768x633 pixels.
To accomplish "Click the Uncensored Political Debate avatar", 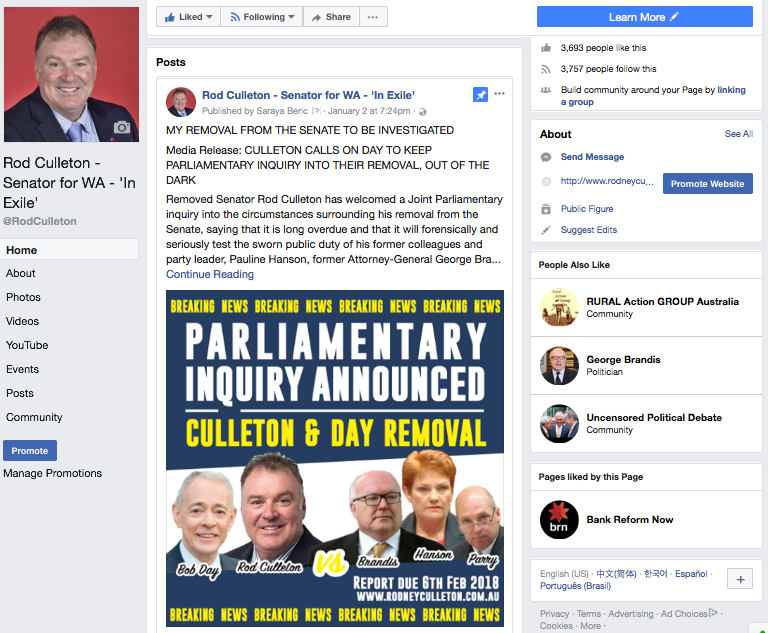I will click(x=559, y=423).
